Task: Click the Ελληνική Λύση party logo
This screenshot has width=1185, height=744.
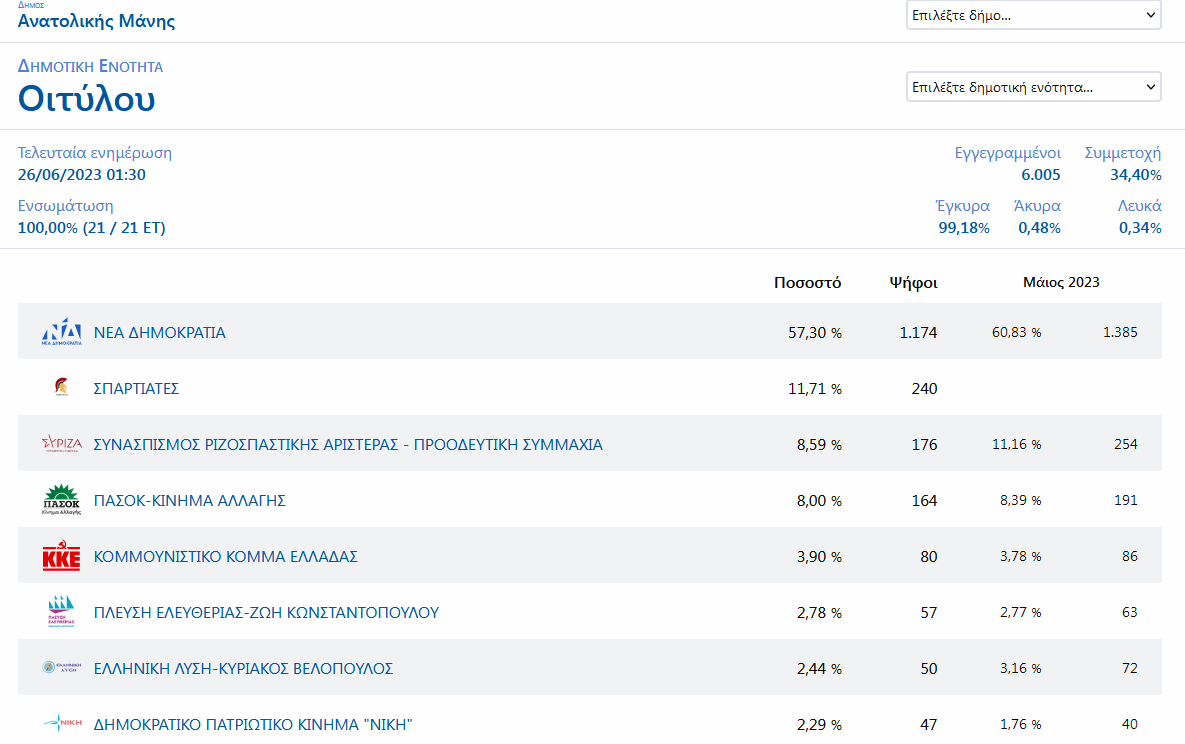Action: pyautogui.click(x=61, y=668)
